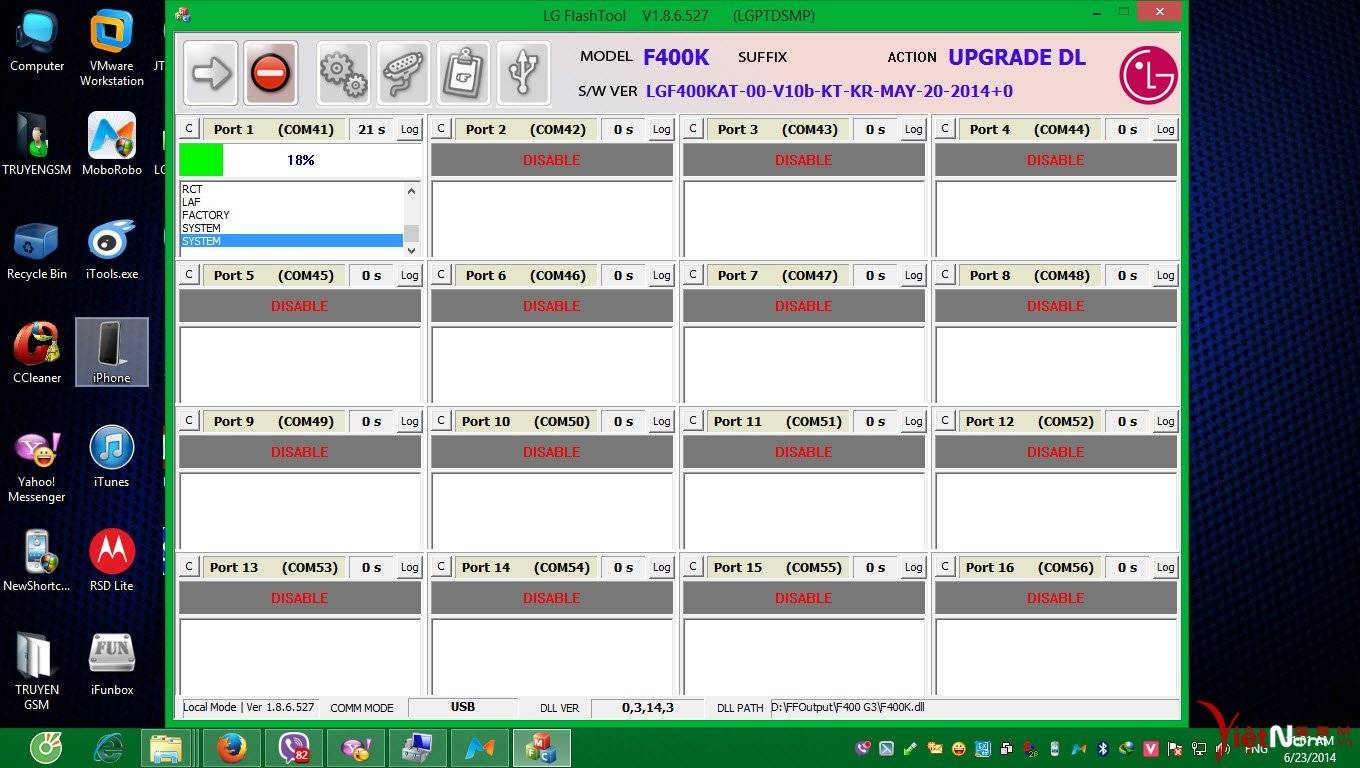Open File Explorer from the taskbar
Image resolution: width=1360 pixels, height=768 pixels.
[165, 748]
